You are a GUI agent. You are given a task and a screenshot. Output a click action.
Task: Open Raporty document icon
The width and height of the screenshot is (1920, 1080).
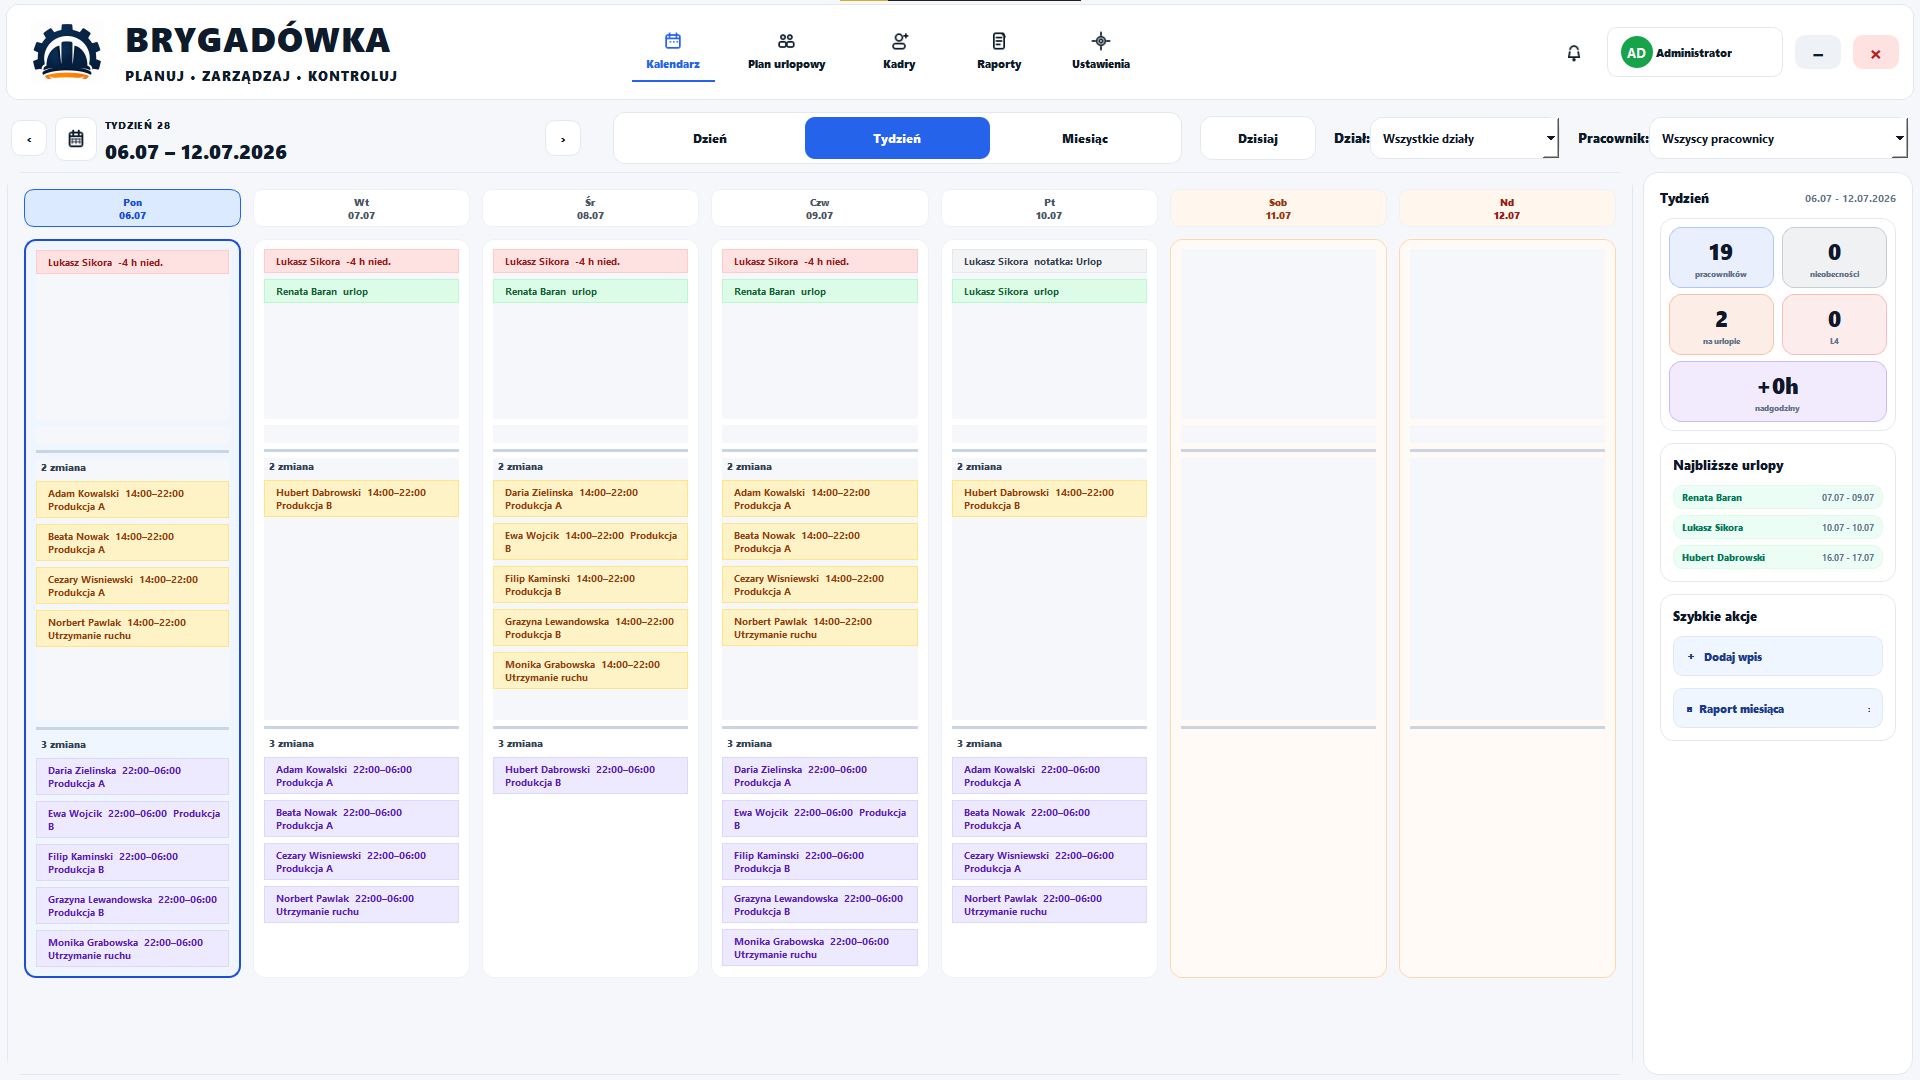(x=999, y=41)
